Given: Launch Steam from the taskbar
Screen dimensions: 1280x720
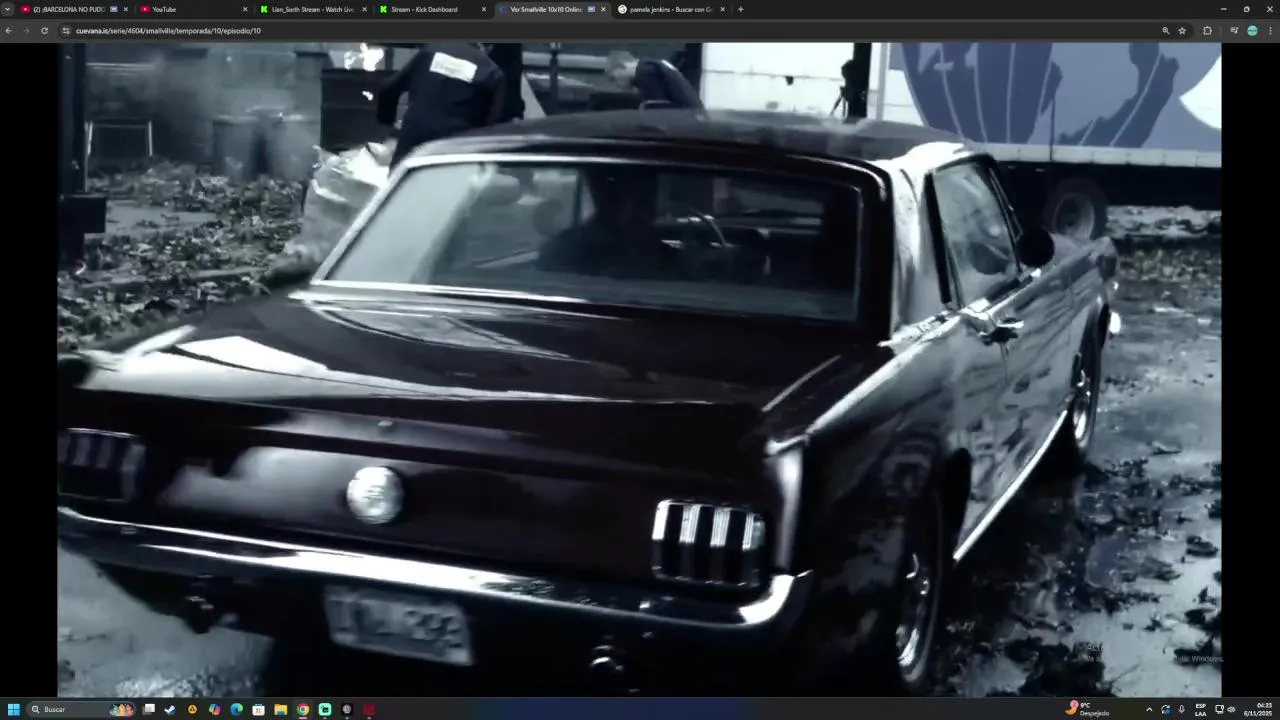Looking at the screenshot, I should pyautogui.click(x=170, y=709).
